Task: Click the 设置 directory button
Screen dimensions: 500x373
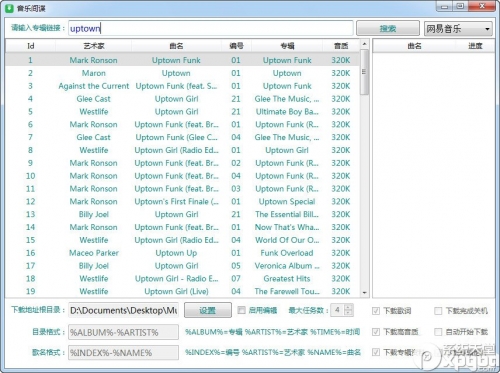Action: pyautogui.click(x=208, y=310)
